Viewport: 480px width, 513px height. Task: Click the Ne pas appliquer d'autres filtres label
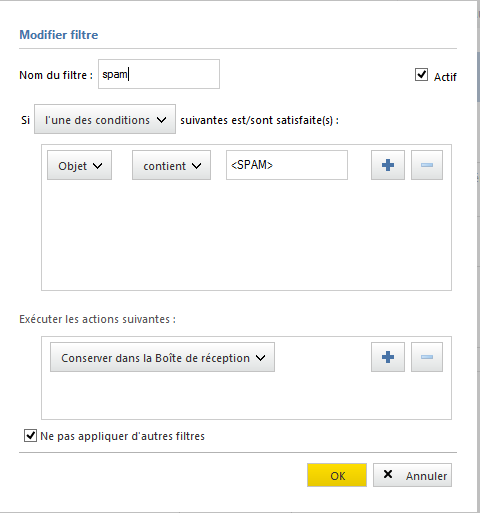pos(122,436)
